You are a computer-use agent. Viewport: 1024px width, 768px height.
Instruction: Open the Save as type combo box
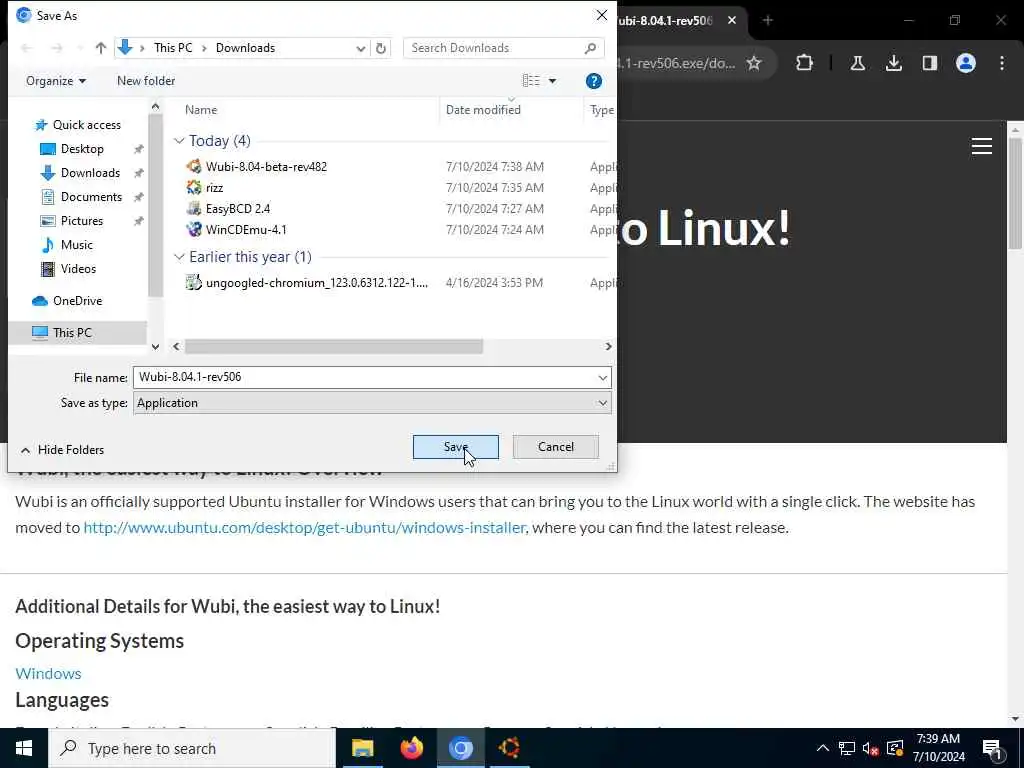click(x=372, y=403)
